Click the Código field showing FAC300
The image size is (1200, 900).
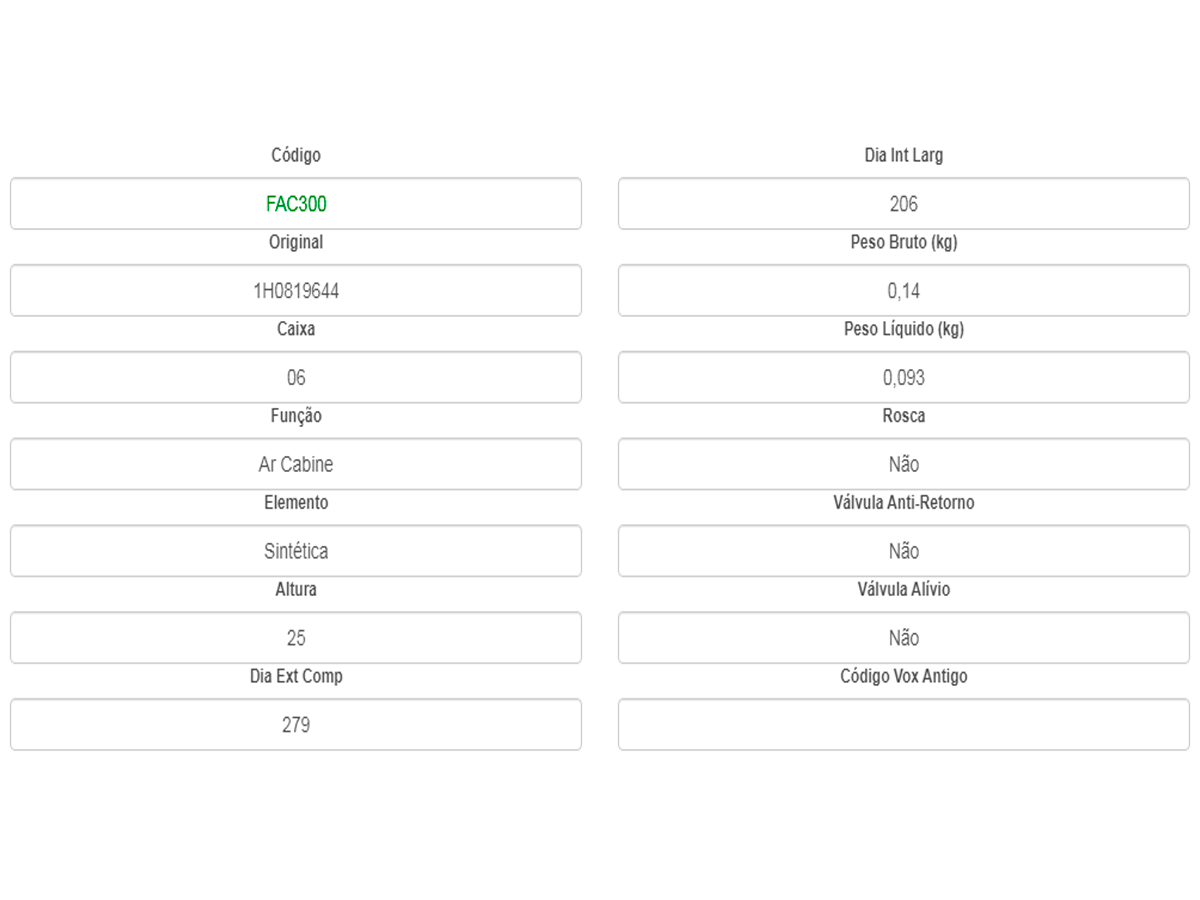pyautogui.click(x=296, y=204)
